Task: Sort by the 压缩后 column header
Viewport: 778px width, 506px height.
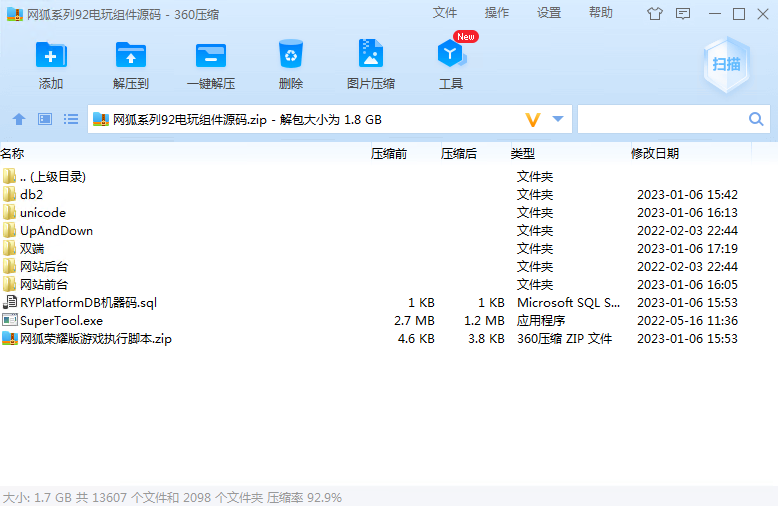Action: pos(458,153)
